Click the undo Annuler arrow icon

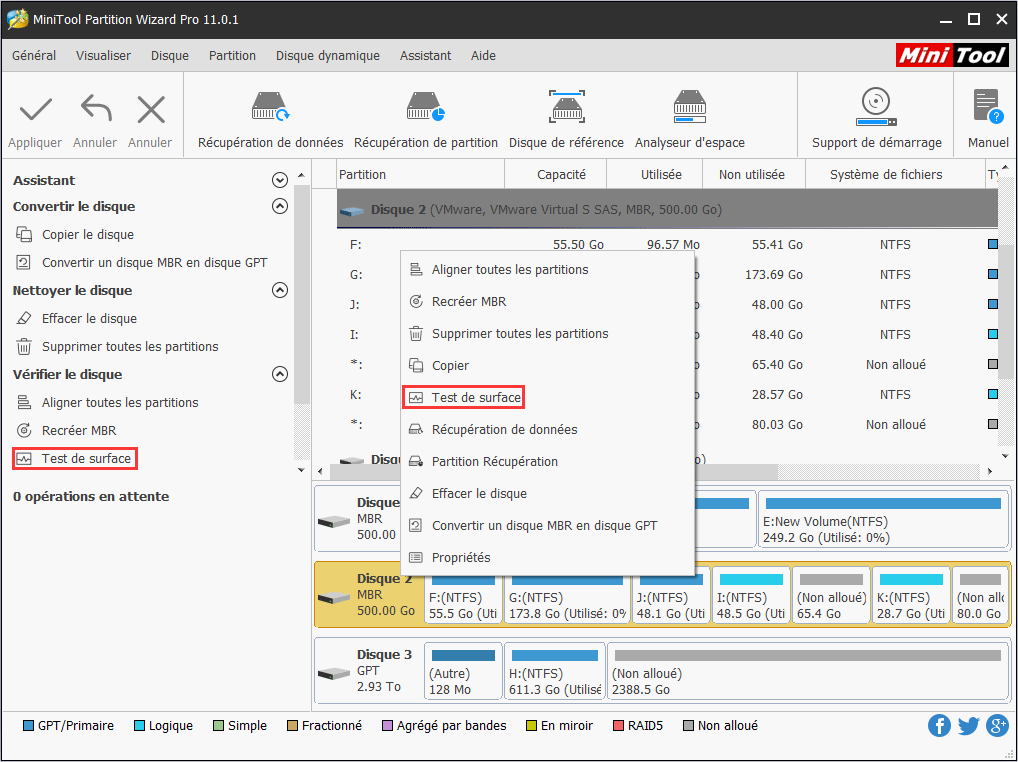pos(95,109)
